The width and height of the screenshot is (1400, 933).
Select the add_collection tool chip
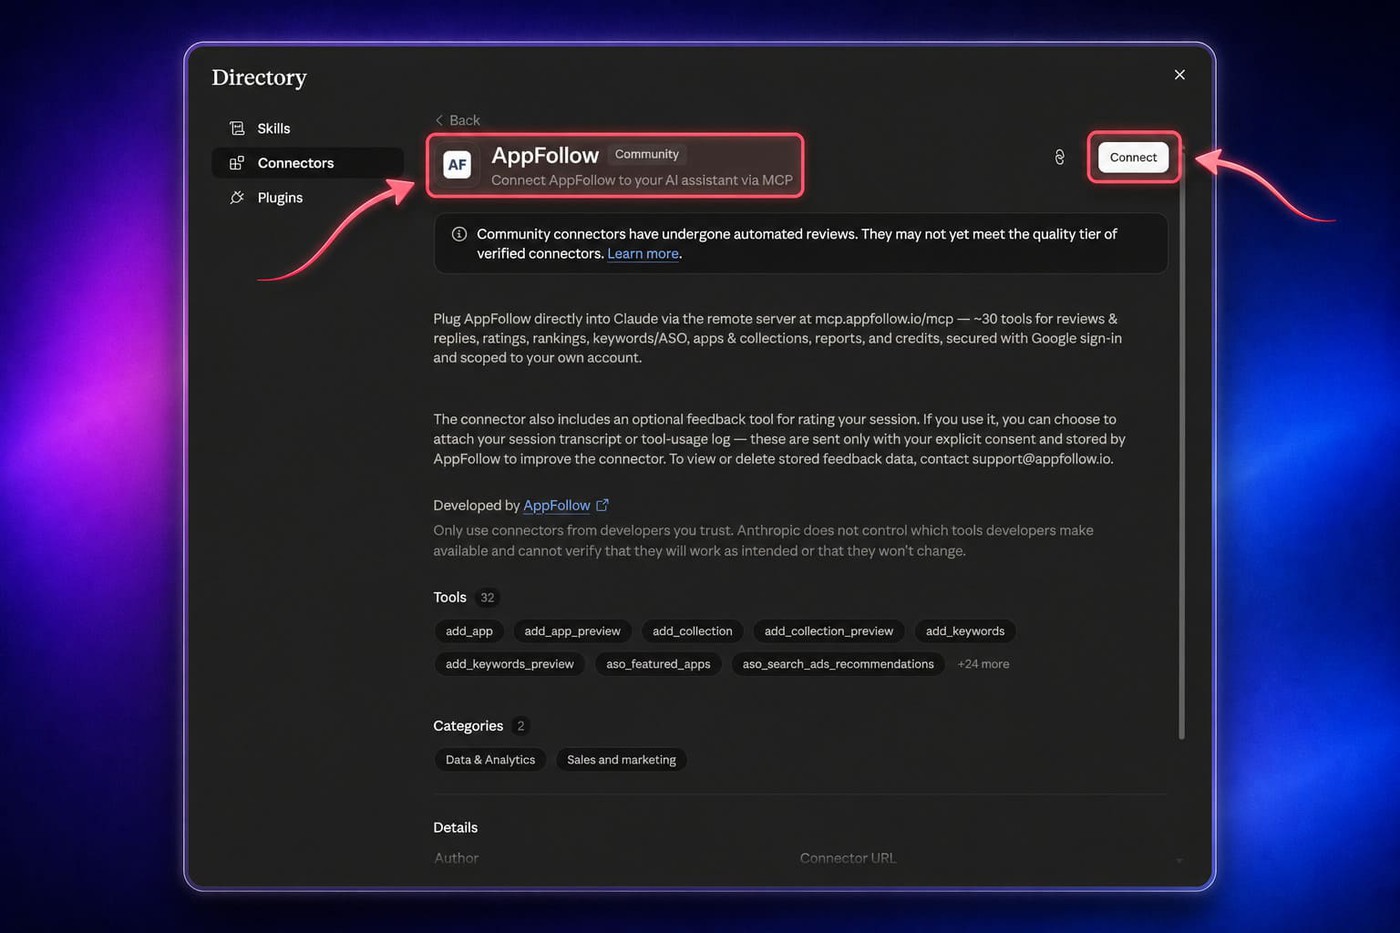692,631
